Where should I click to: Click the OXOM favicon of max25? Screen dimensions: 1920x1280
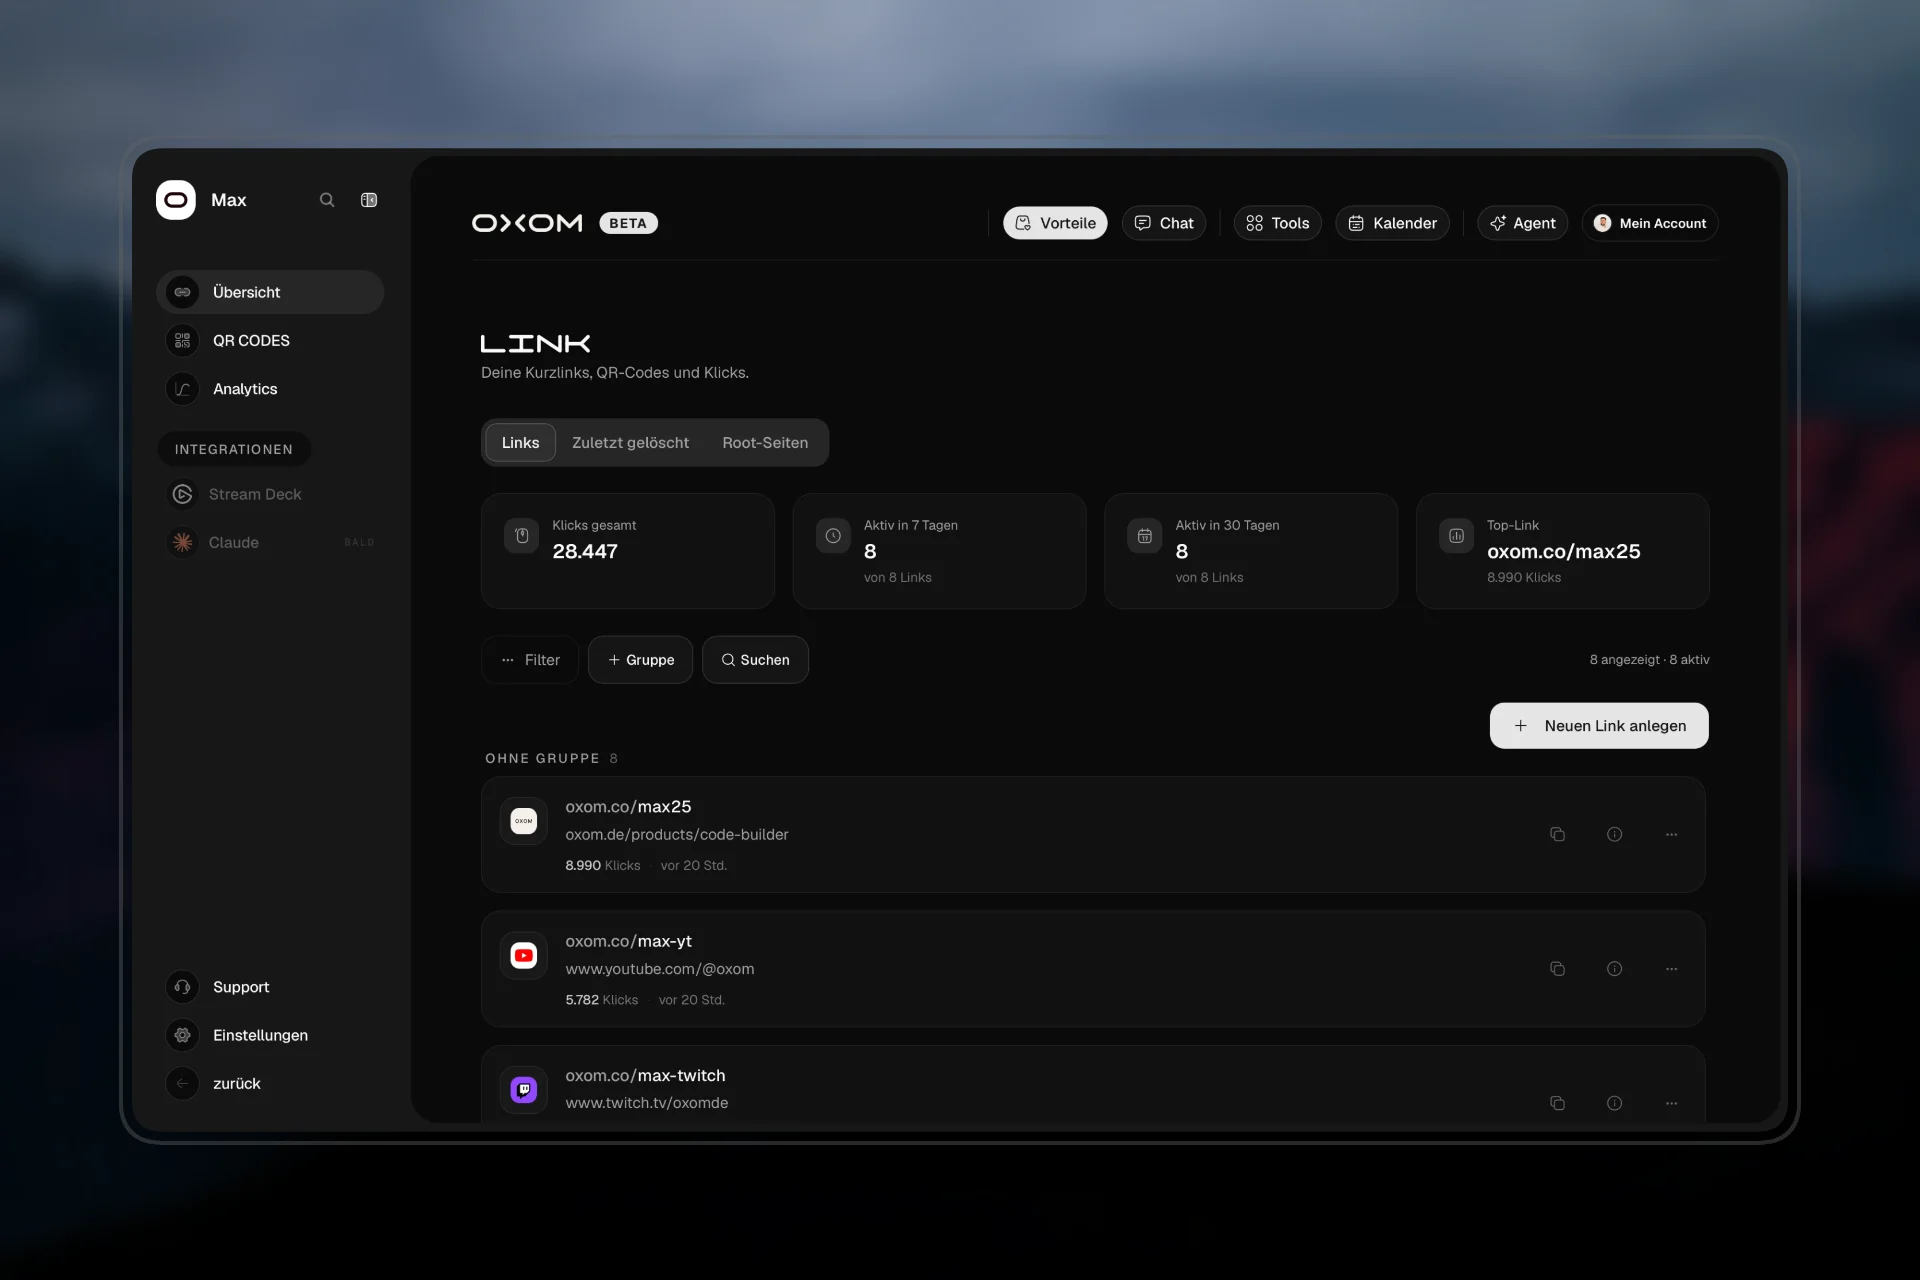[x=524, y=821]
